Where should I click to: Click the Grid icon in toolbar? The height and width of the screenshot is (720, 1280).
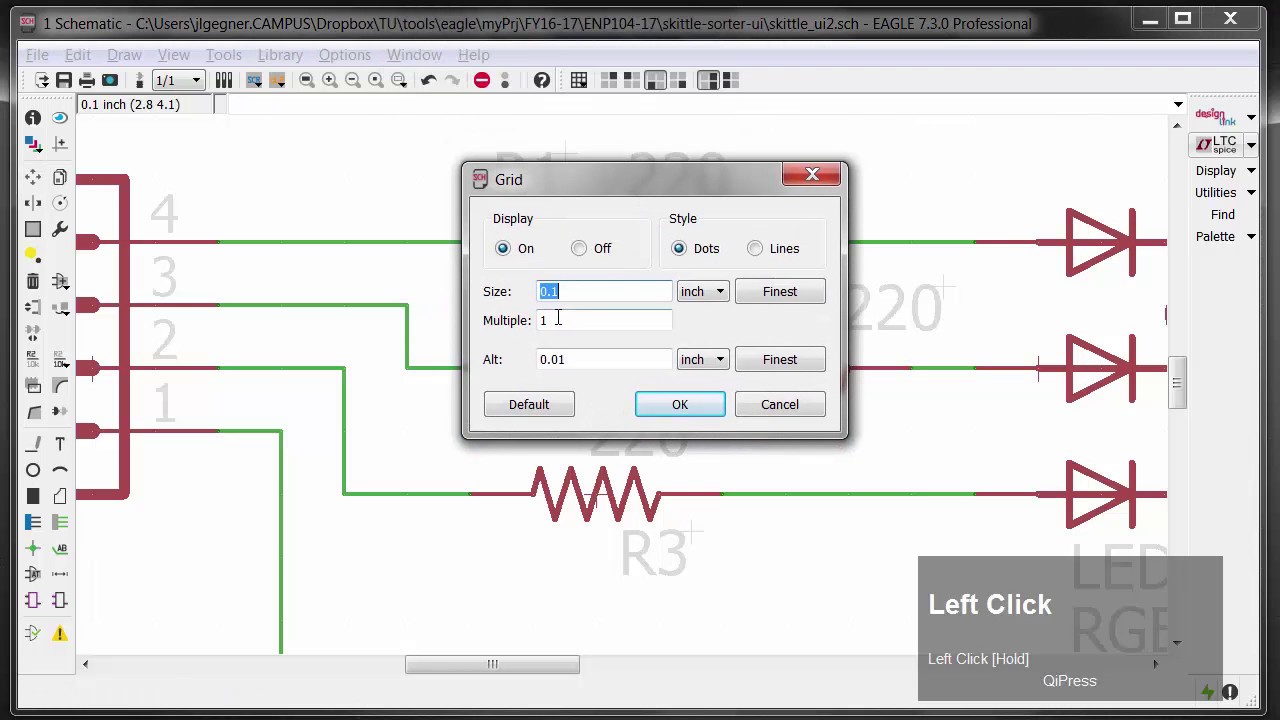[579, 80]
